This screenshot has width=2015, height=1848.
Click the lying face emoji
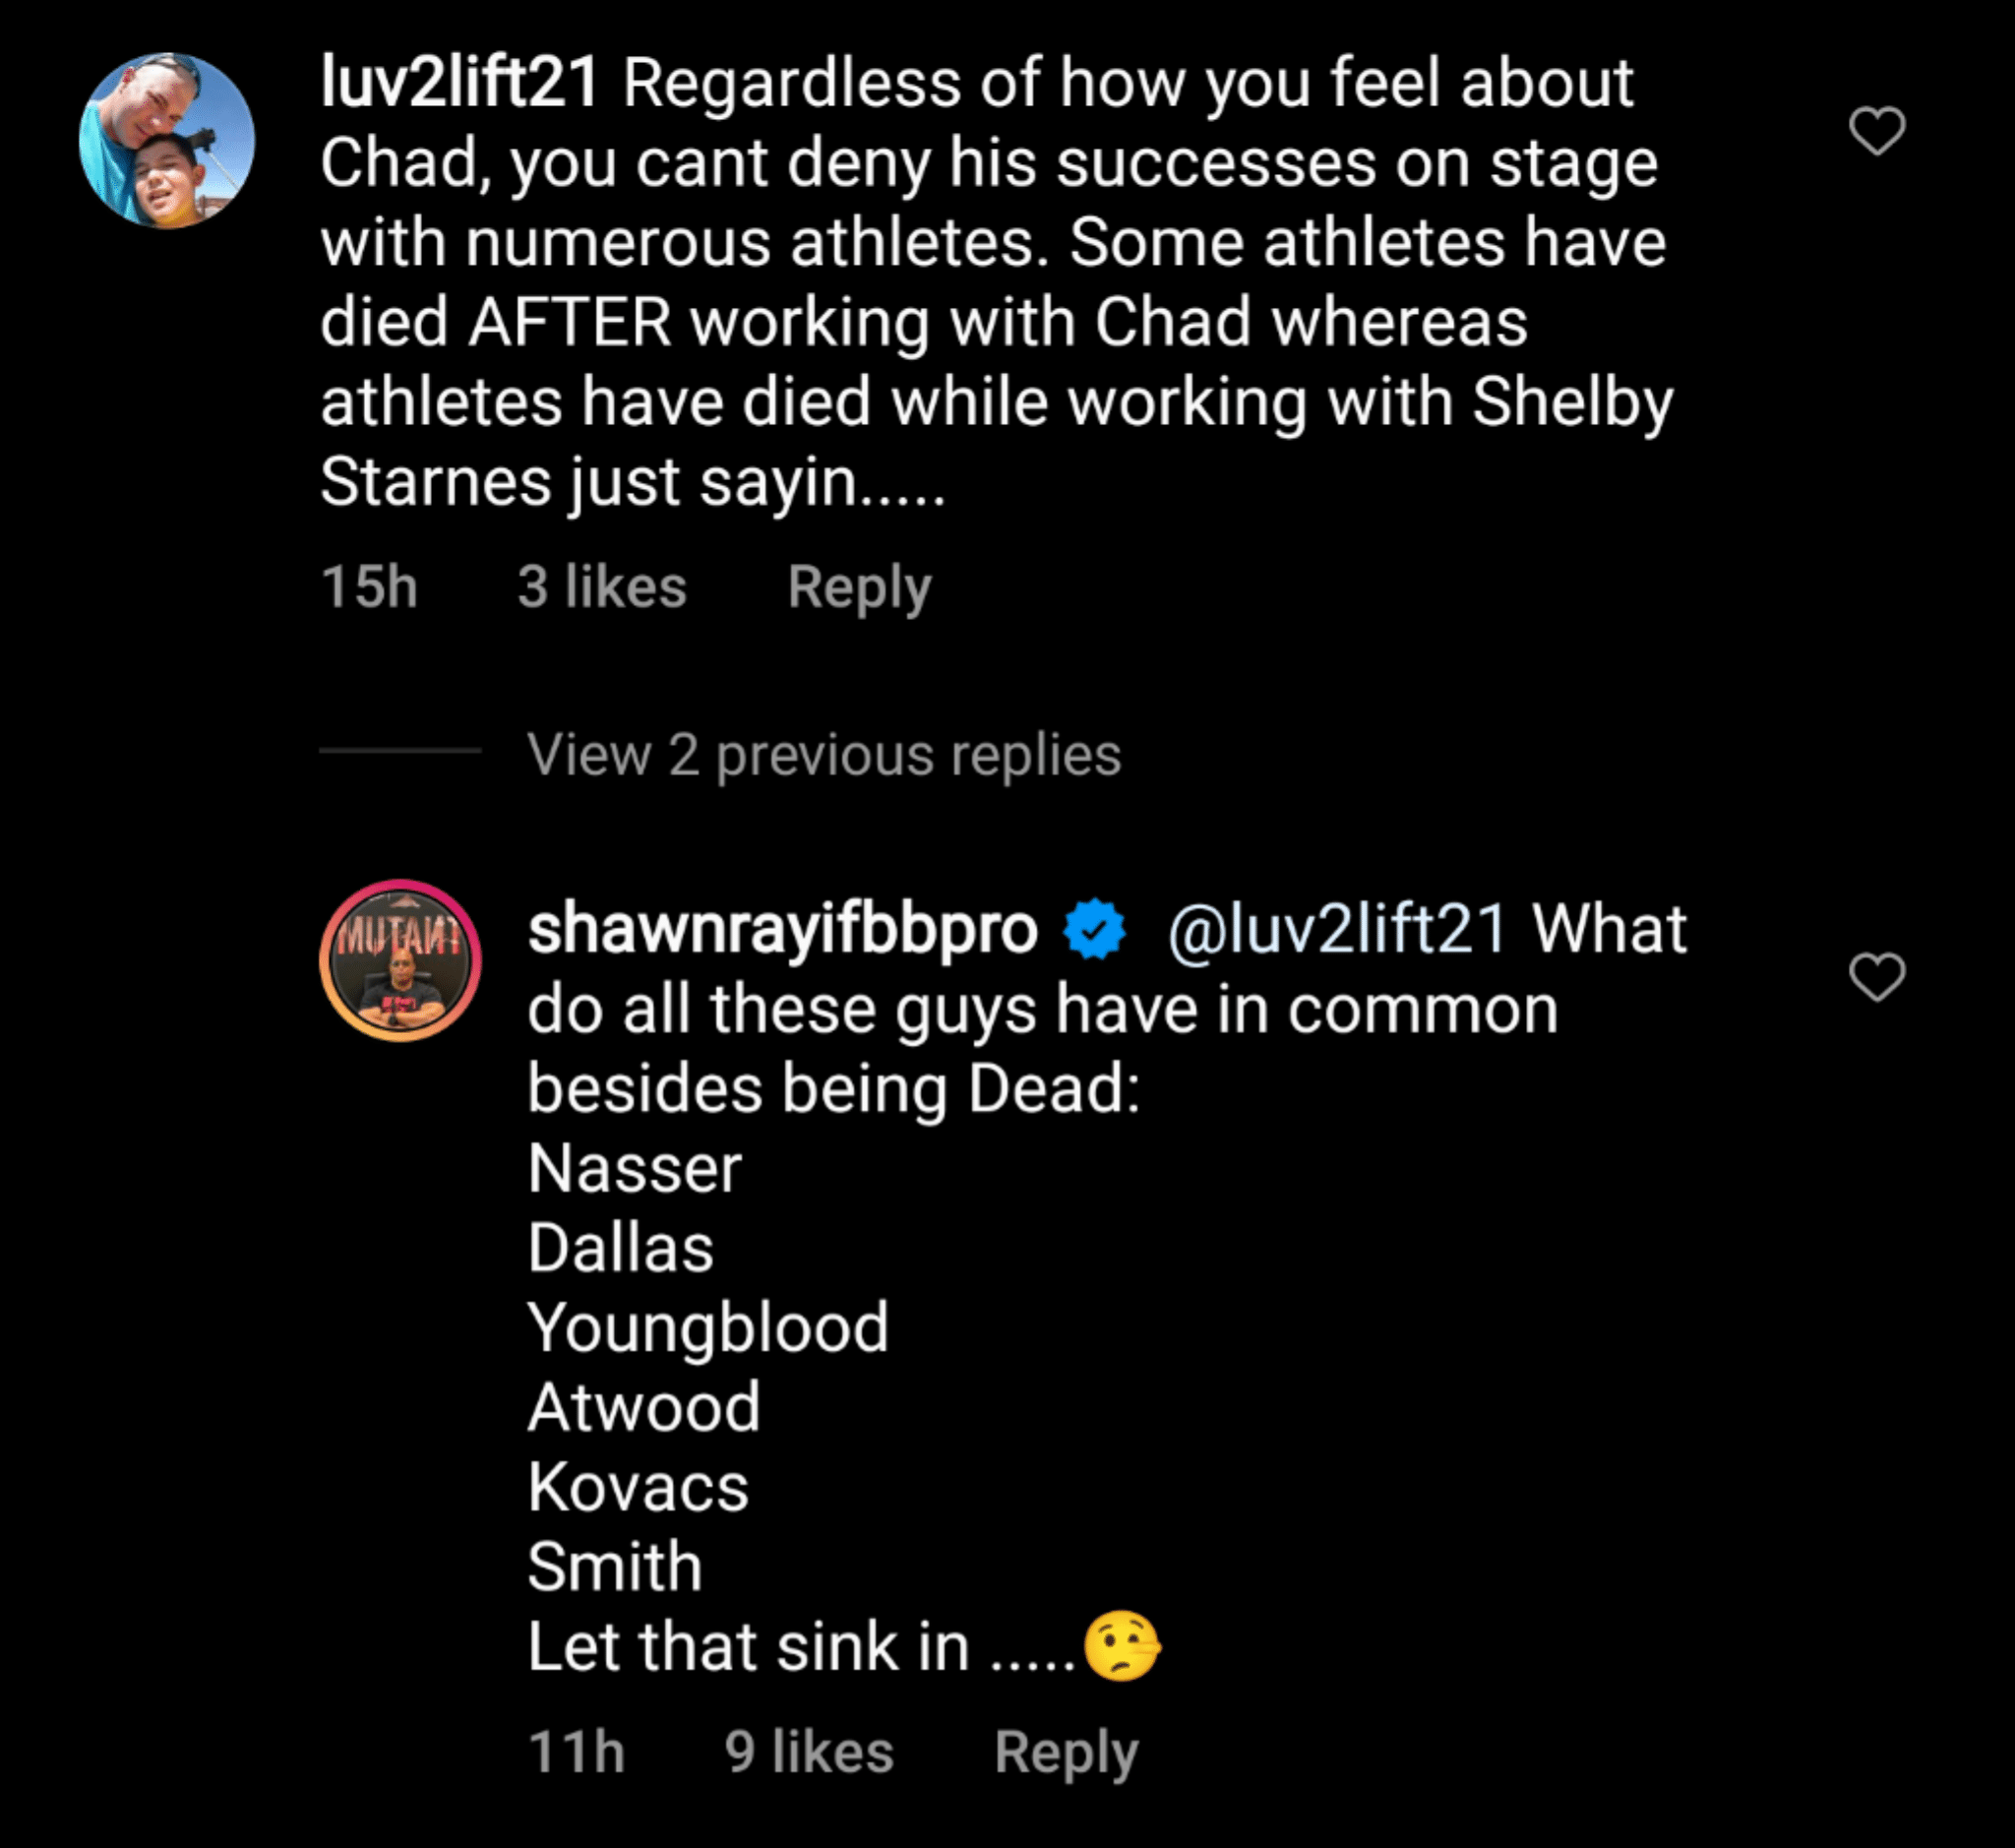[1122, 1646]
